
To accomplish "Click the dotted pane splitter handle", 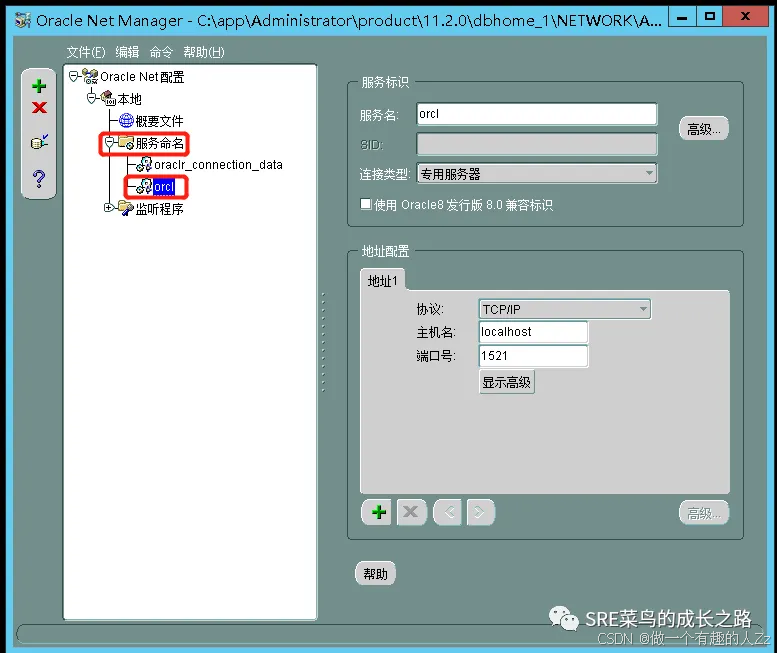I will click(x=323, y=342).
